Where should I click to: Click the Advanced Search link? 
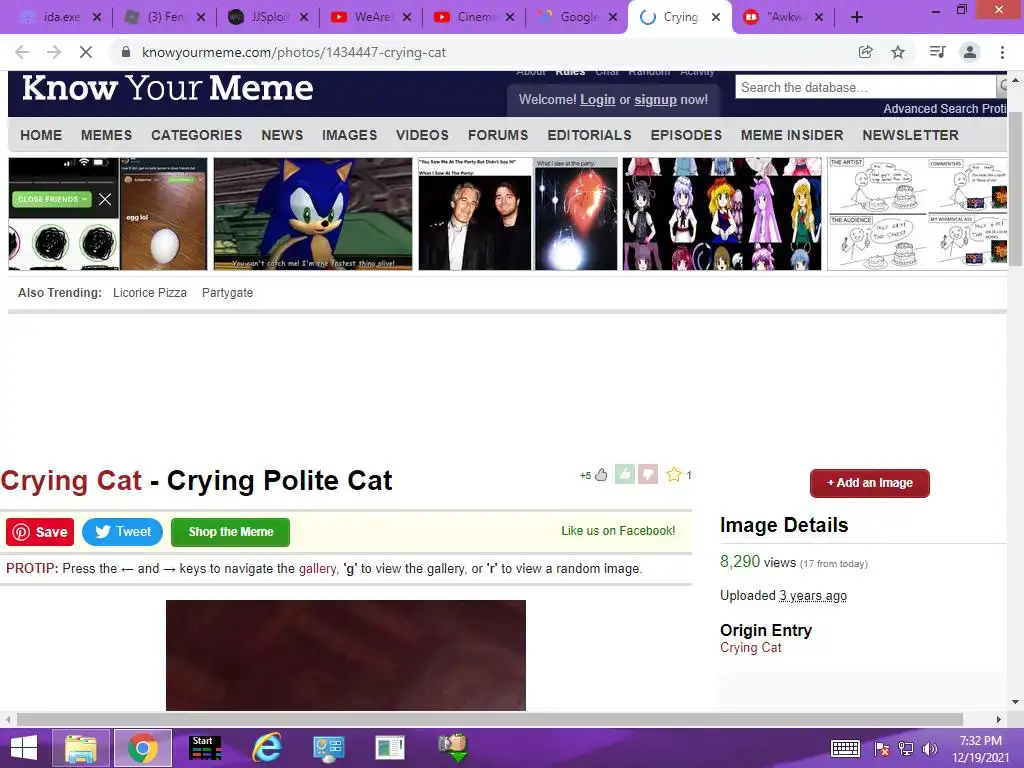931,109
